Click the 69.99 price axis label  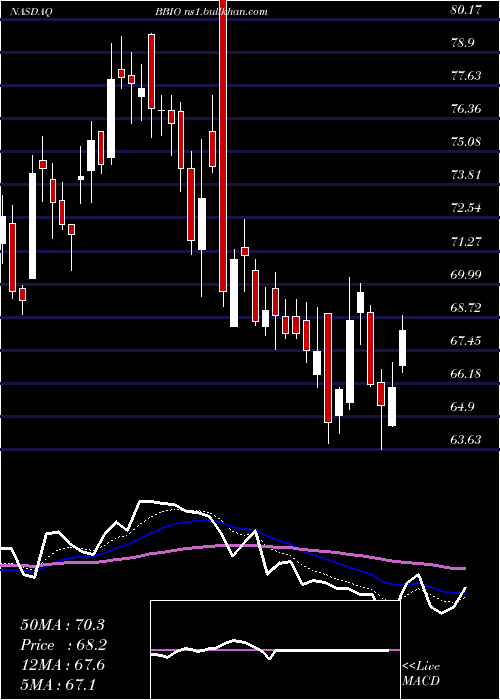click(466, 275)
